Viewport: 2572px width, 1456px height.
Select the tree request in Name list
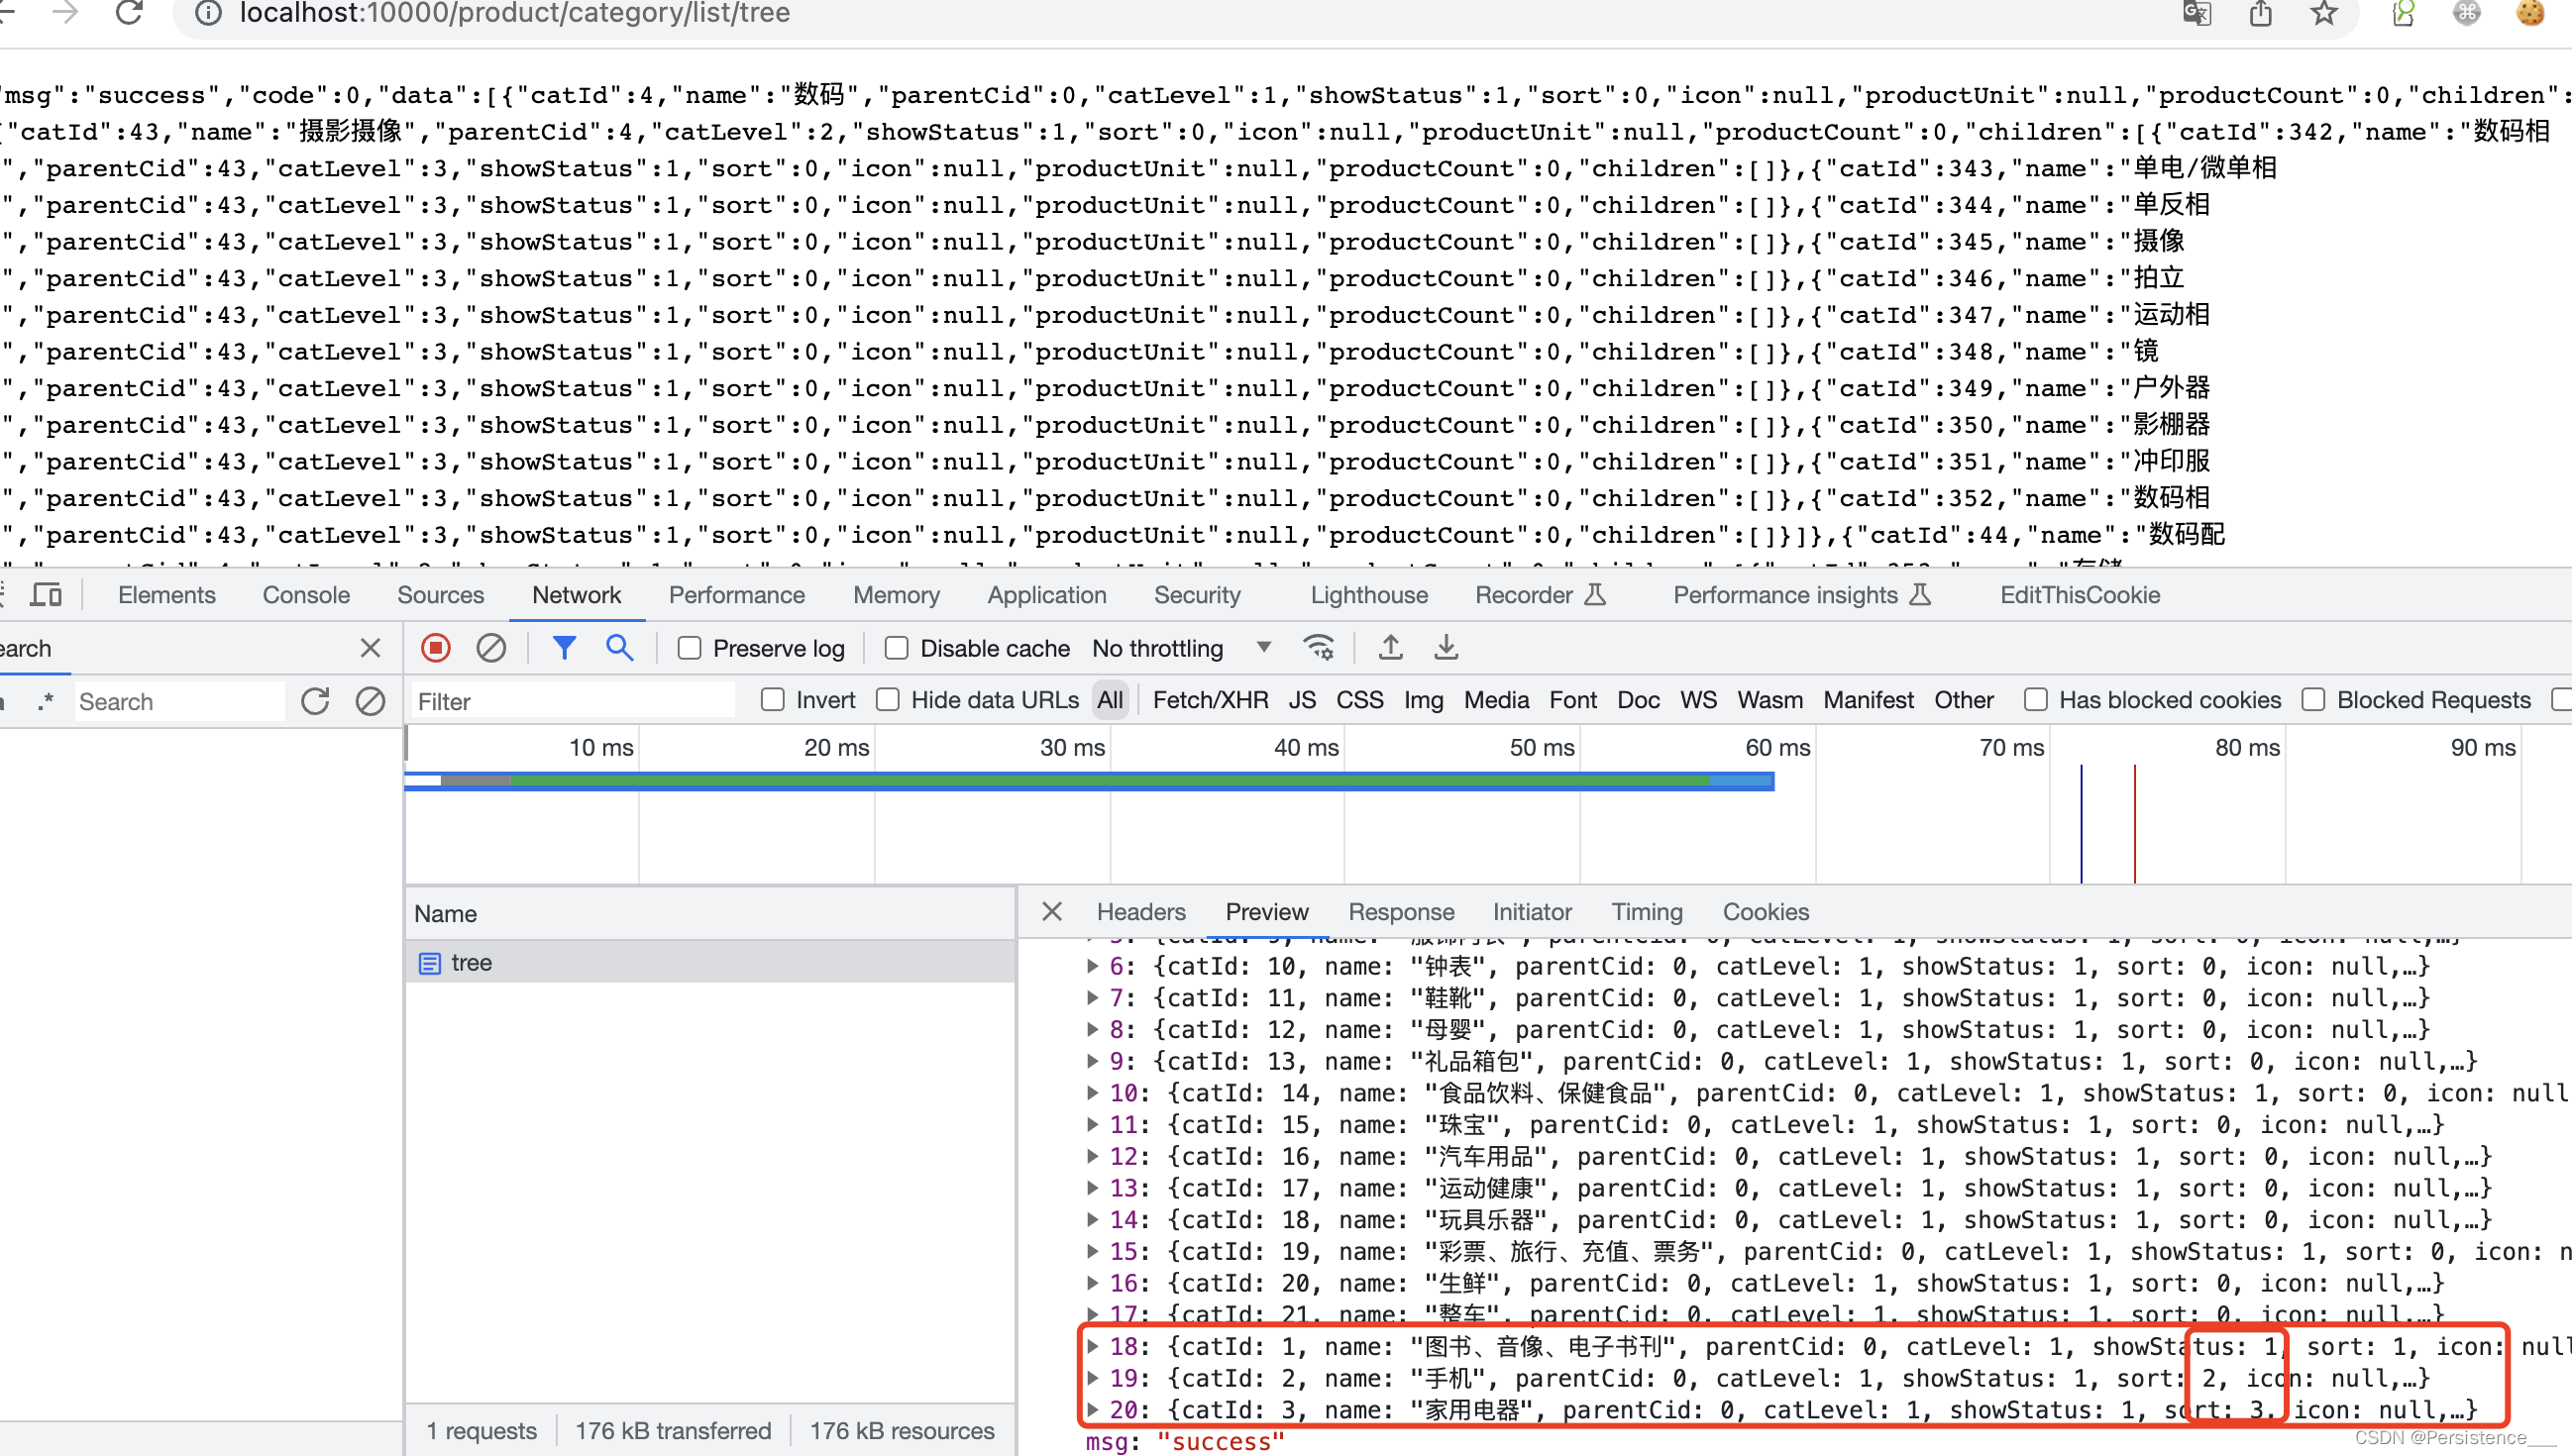[x=710, y=962]
